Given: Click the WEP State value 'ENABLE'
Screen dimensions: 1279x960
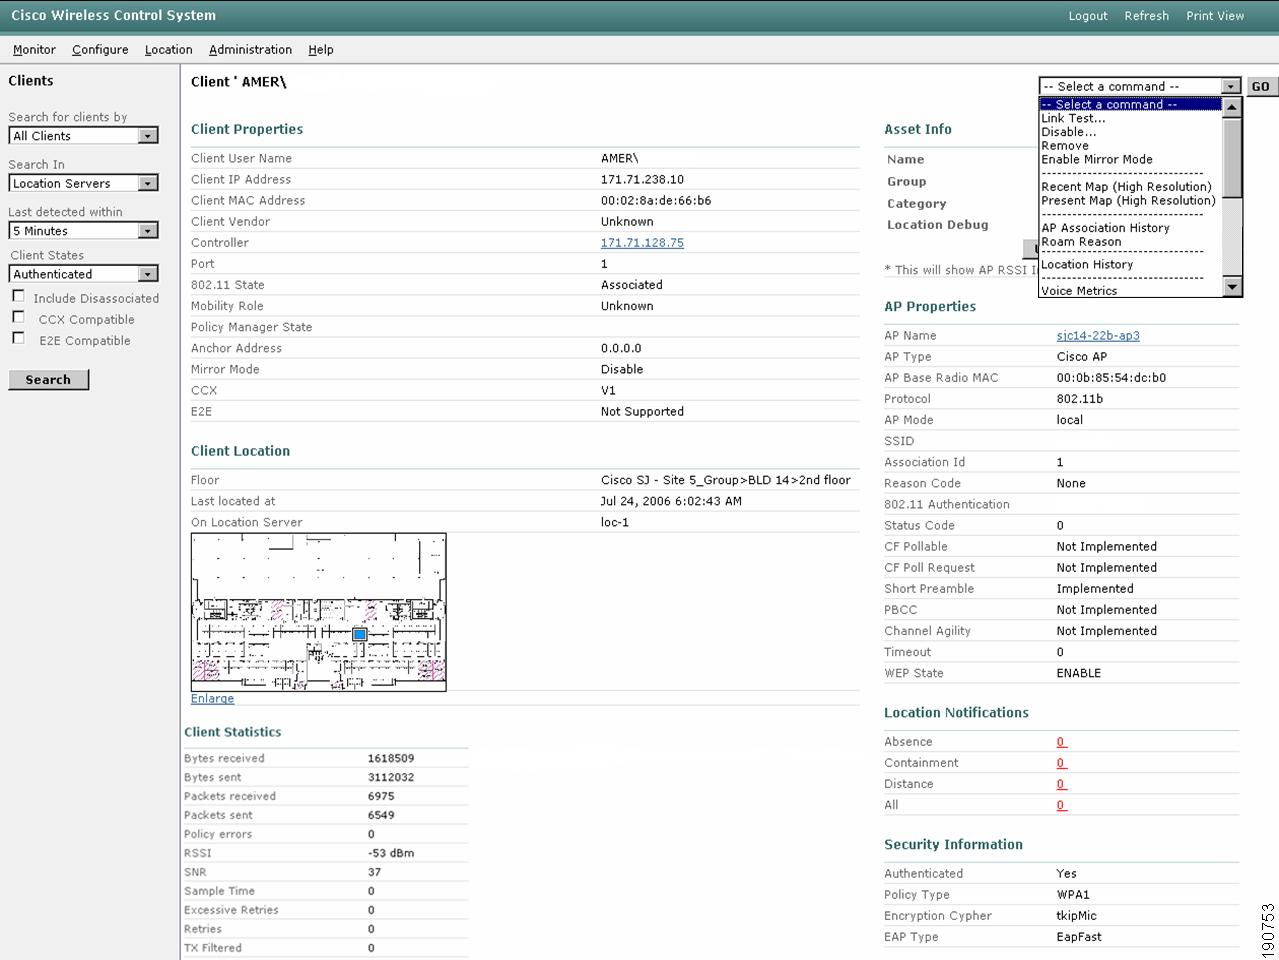Looking at the screenshot, I should (x=1078, y=673).
